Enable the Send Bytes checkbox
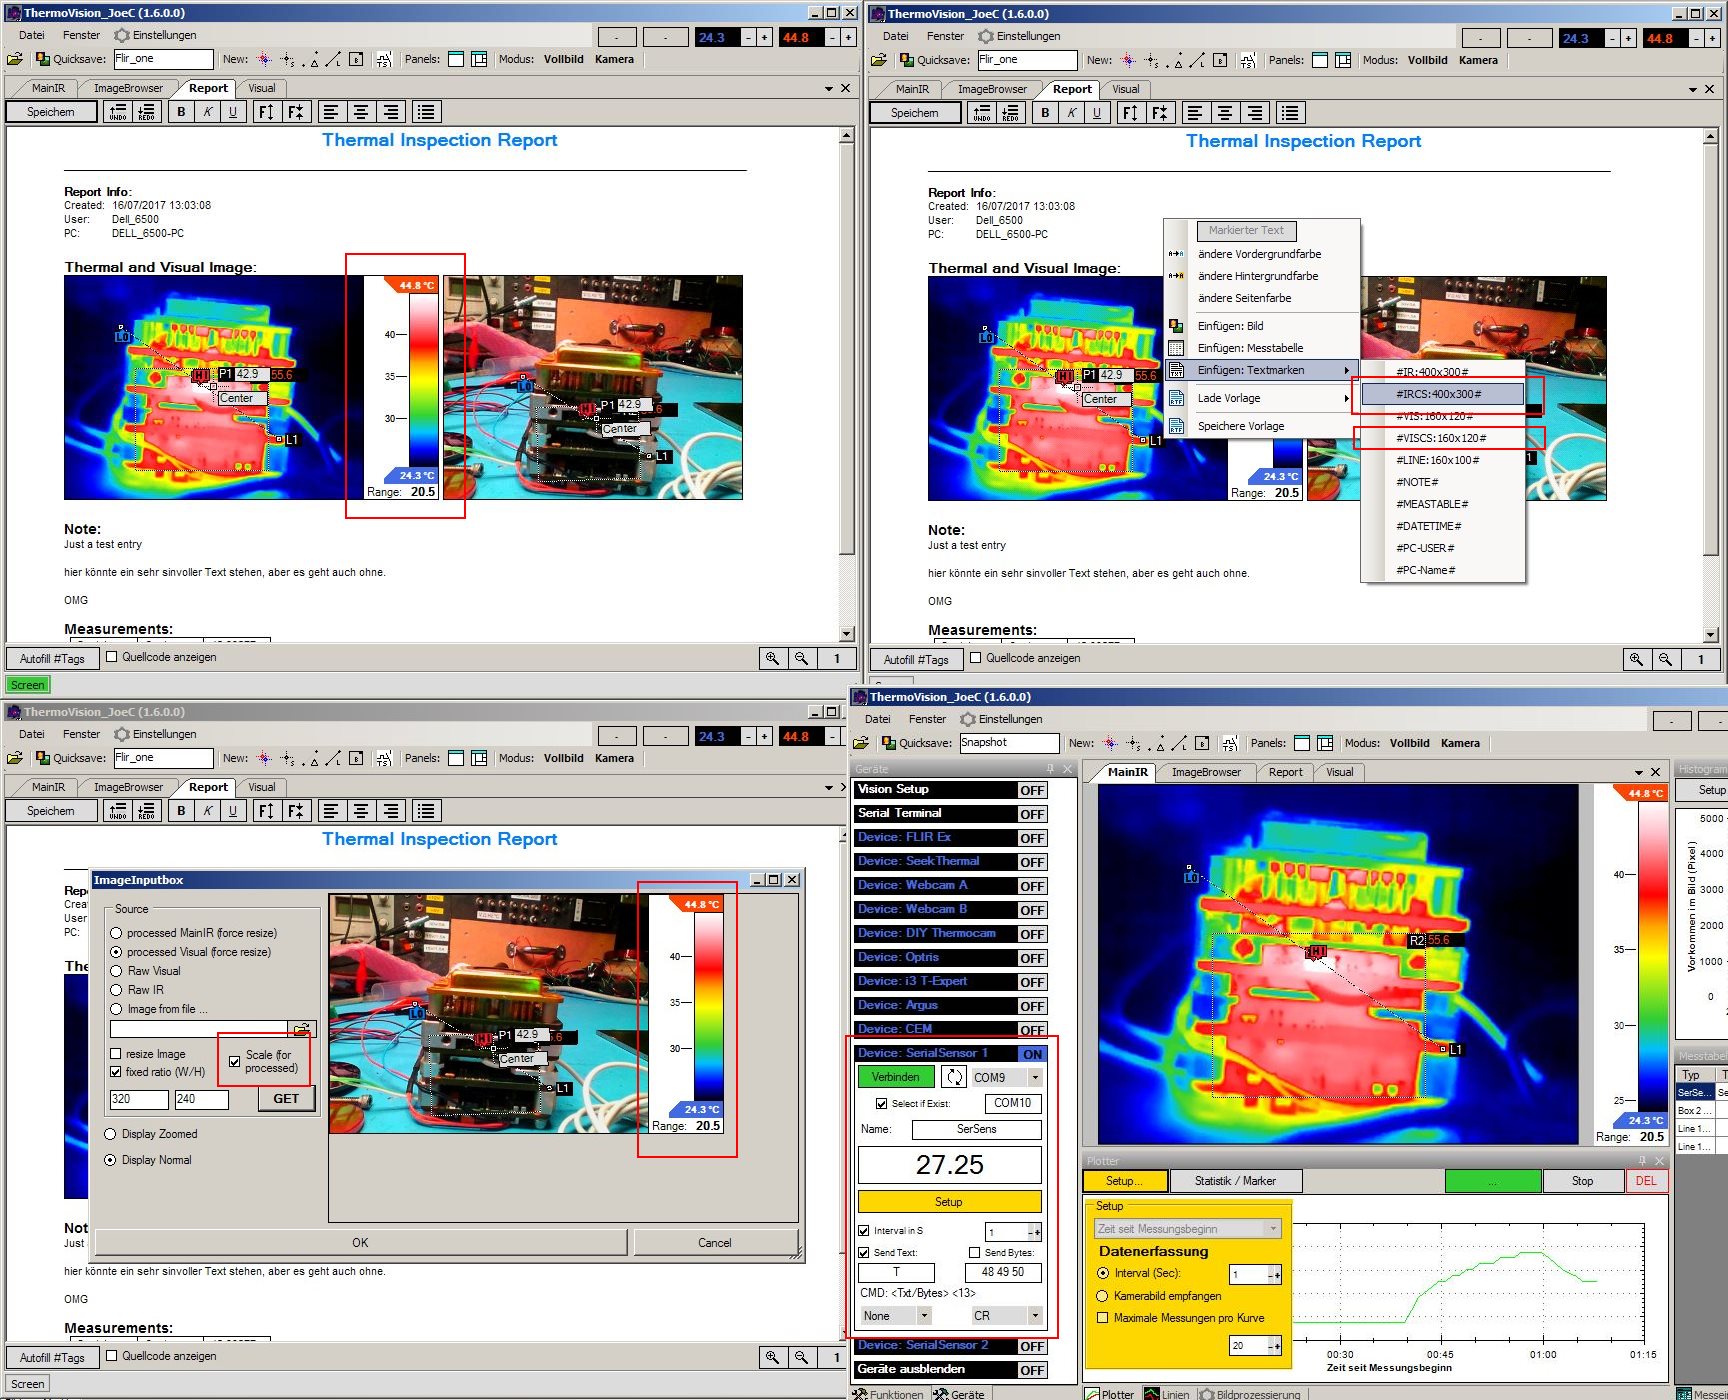Viewport: 1728px width, 1400px height. coord(974,1253)
